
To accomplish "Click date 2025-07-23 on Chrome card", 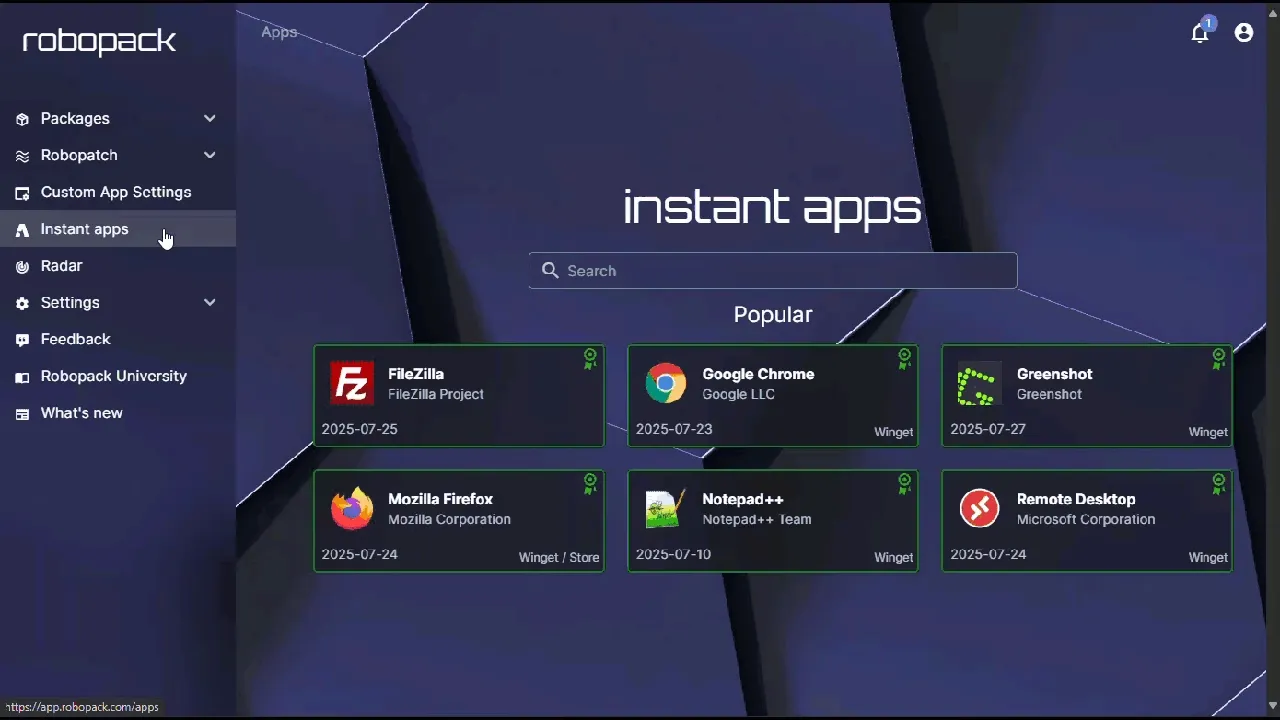I will [x=674, y=429].
